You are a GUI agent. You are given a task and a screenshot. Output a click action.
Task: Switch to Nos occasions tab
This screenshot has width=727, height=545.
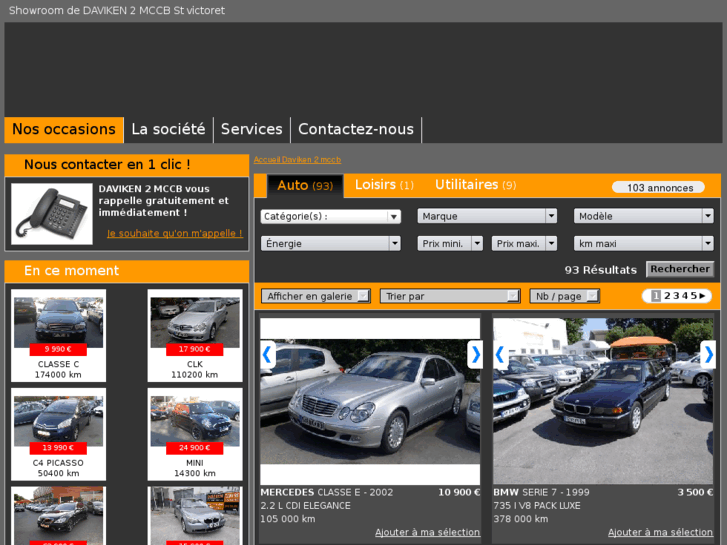[64, 129]
